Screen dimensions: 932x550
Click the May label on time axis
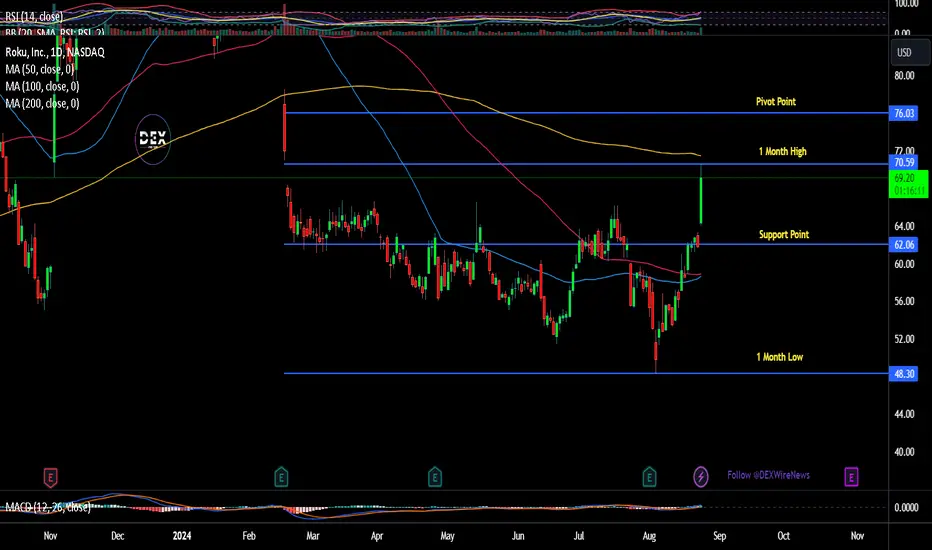pyautogui.click(x=448, y=536)
